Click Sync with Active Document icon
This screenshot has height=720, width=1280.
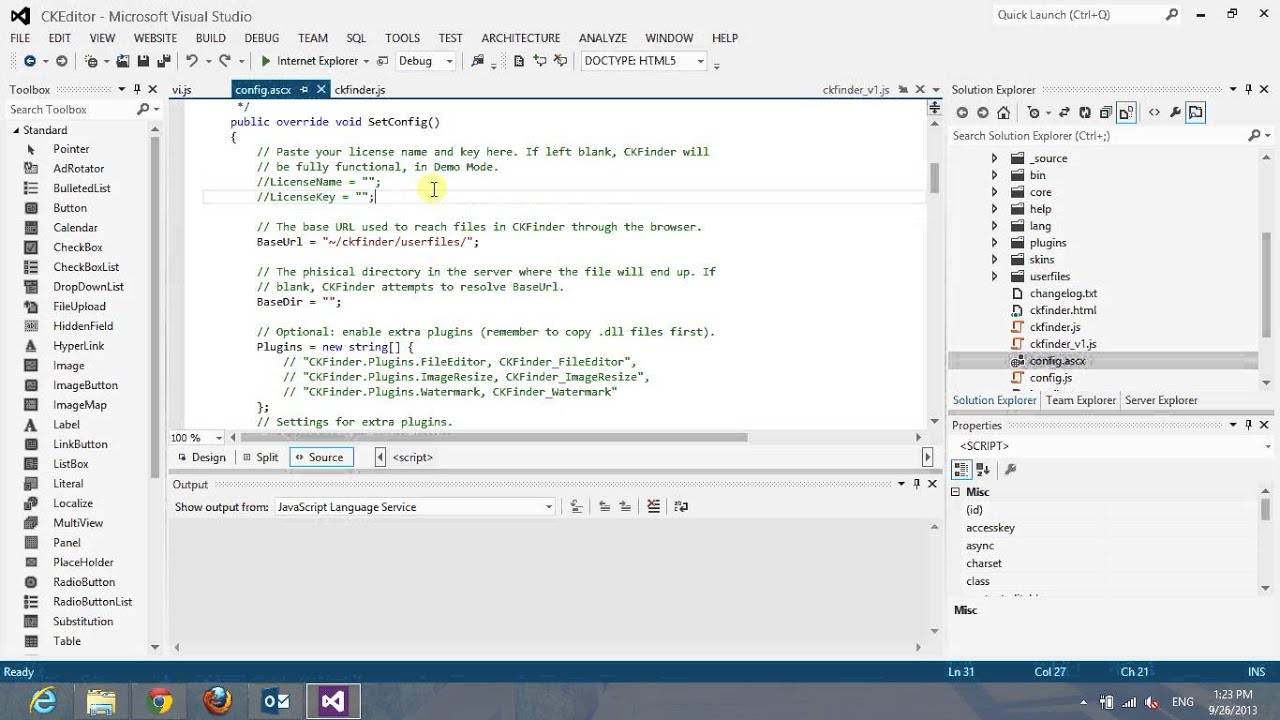(x=1063, y=113)
